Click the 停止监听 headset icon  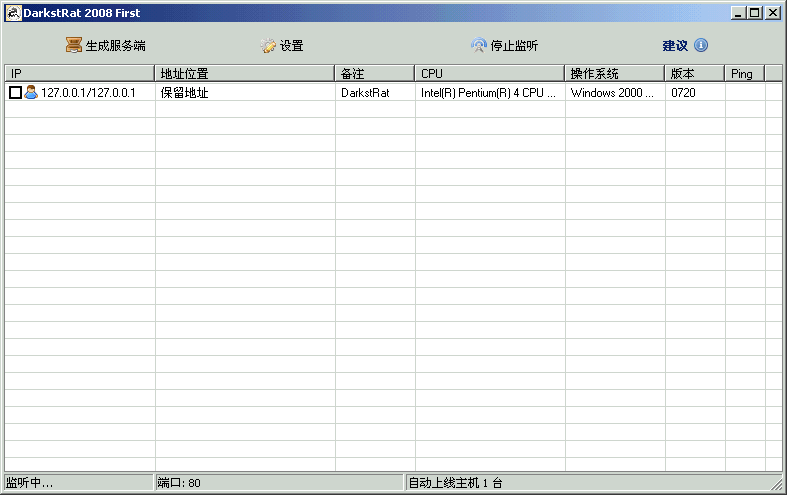coord(479,46)
